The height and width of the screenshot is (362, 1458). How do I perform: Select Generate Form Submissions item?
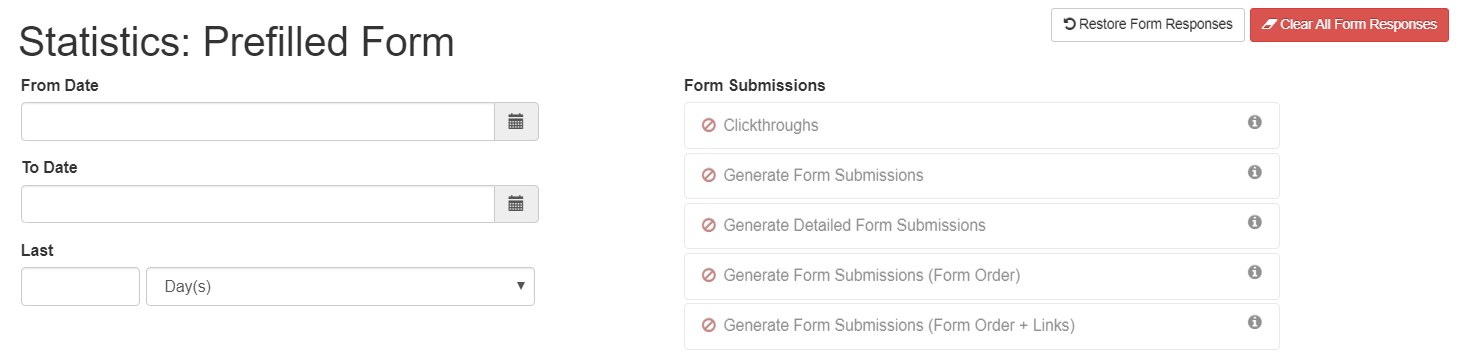coord(982,175)
